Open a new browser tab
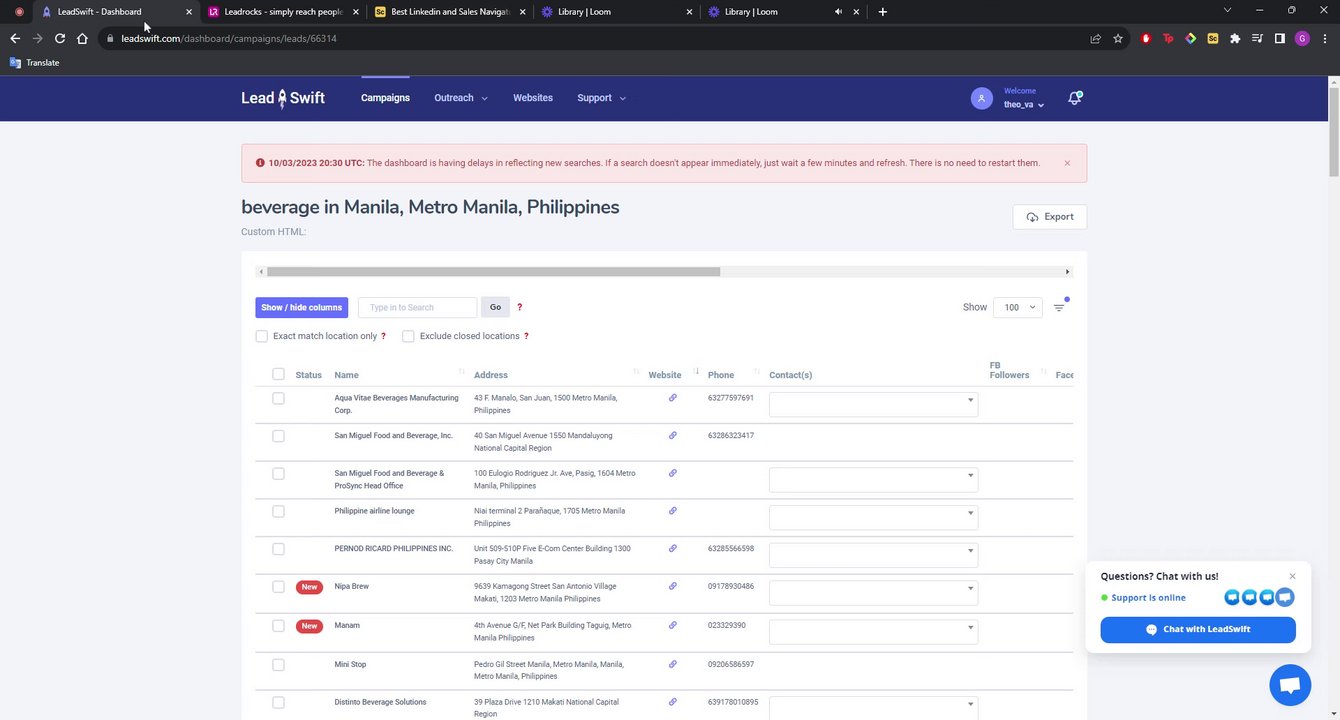This screenshot has width=1340, height=720. point(882,12)
